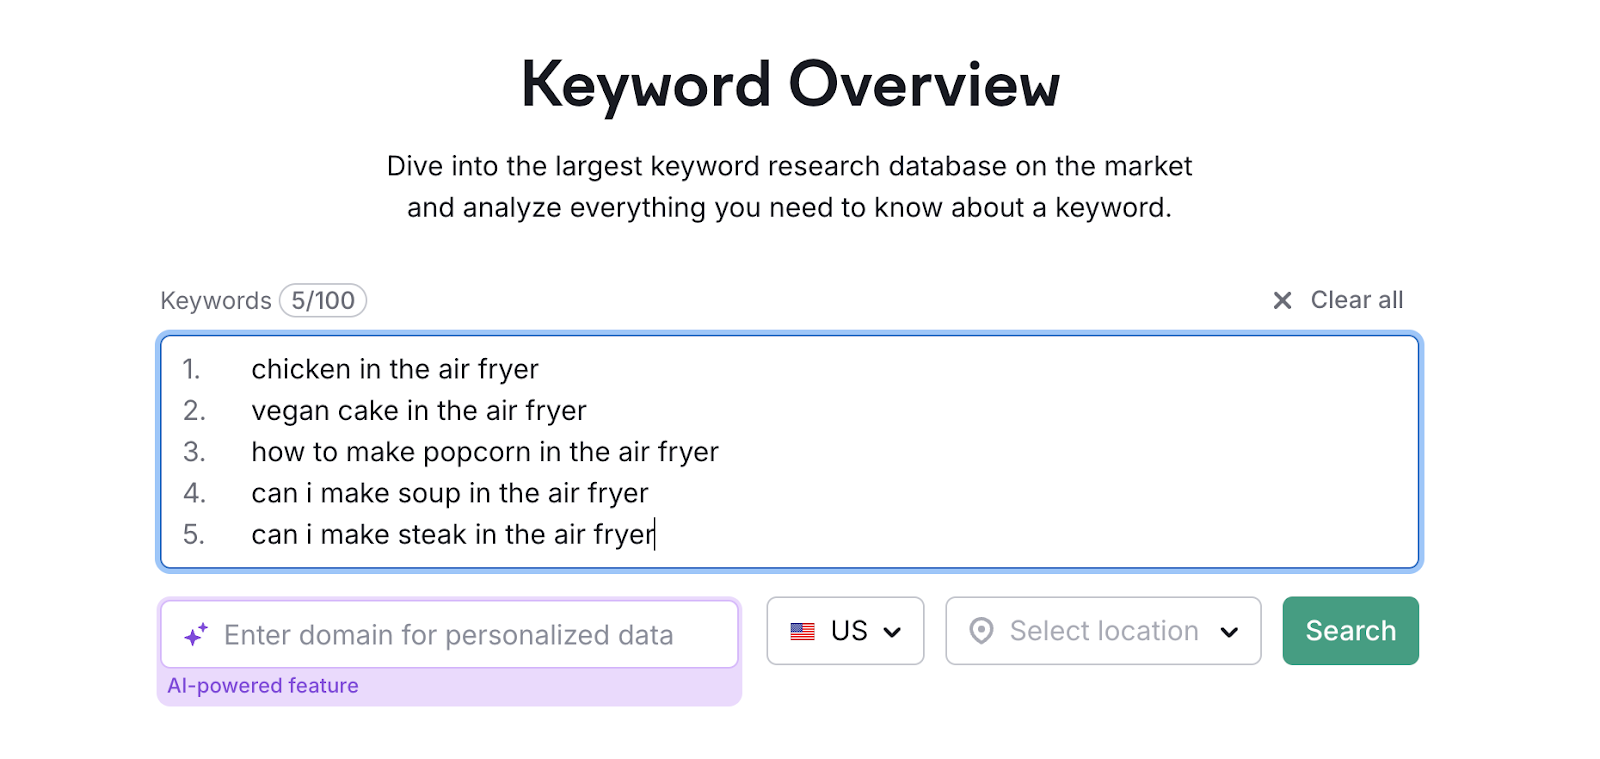Screen dimensions: 1600x759
Task: Open the country selector dropdown
Action: [845, 631]
